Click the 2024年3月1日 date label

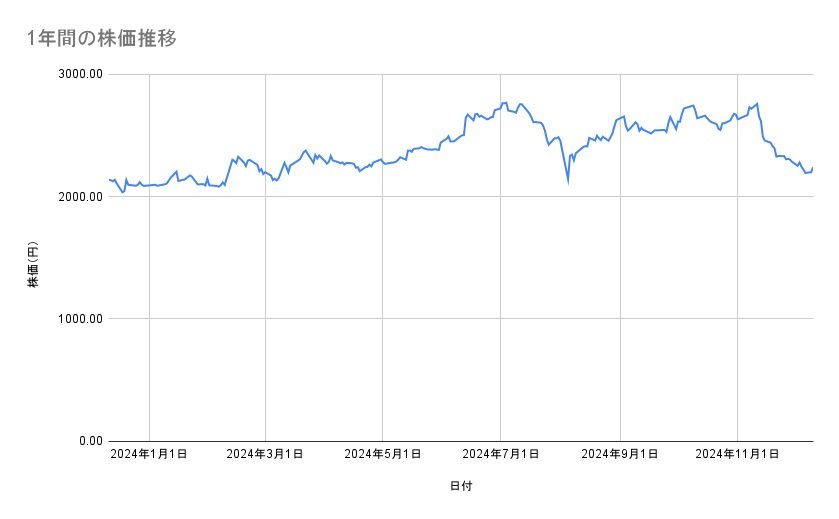click(x=265, y=455)
